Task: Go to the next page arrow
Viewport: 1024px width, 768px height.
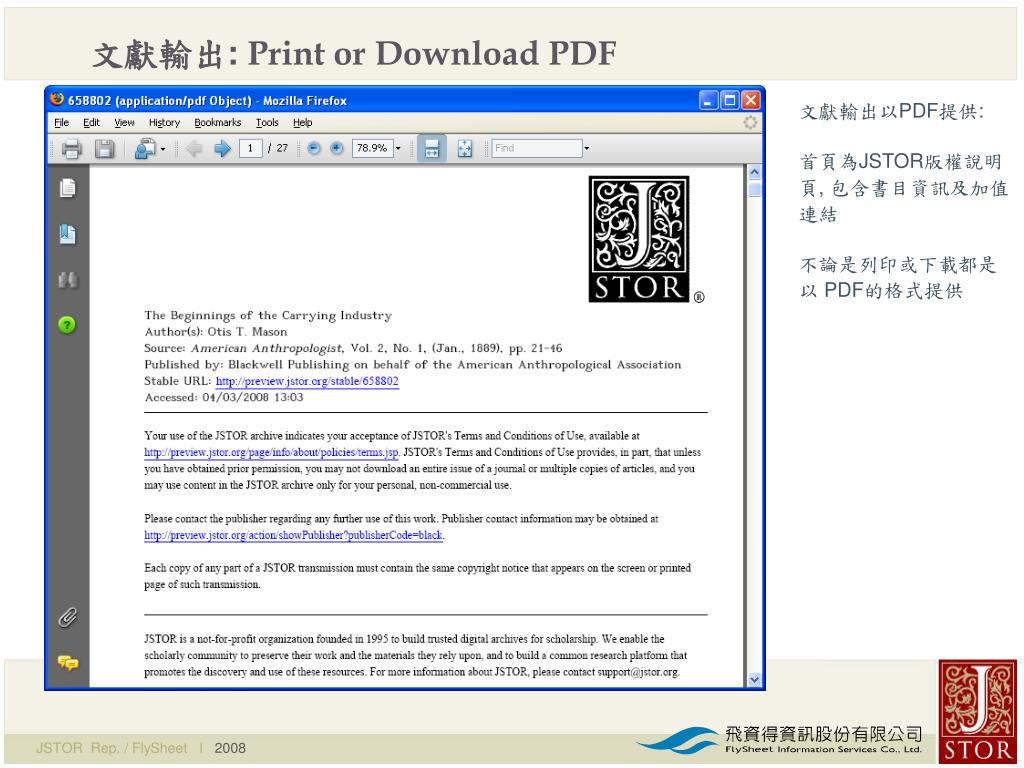Action: [x=223, y=149]
